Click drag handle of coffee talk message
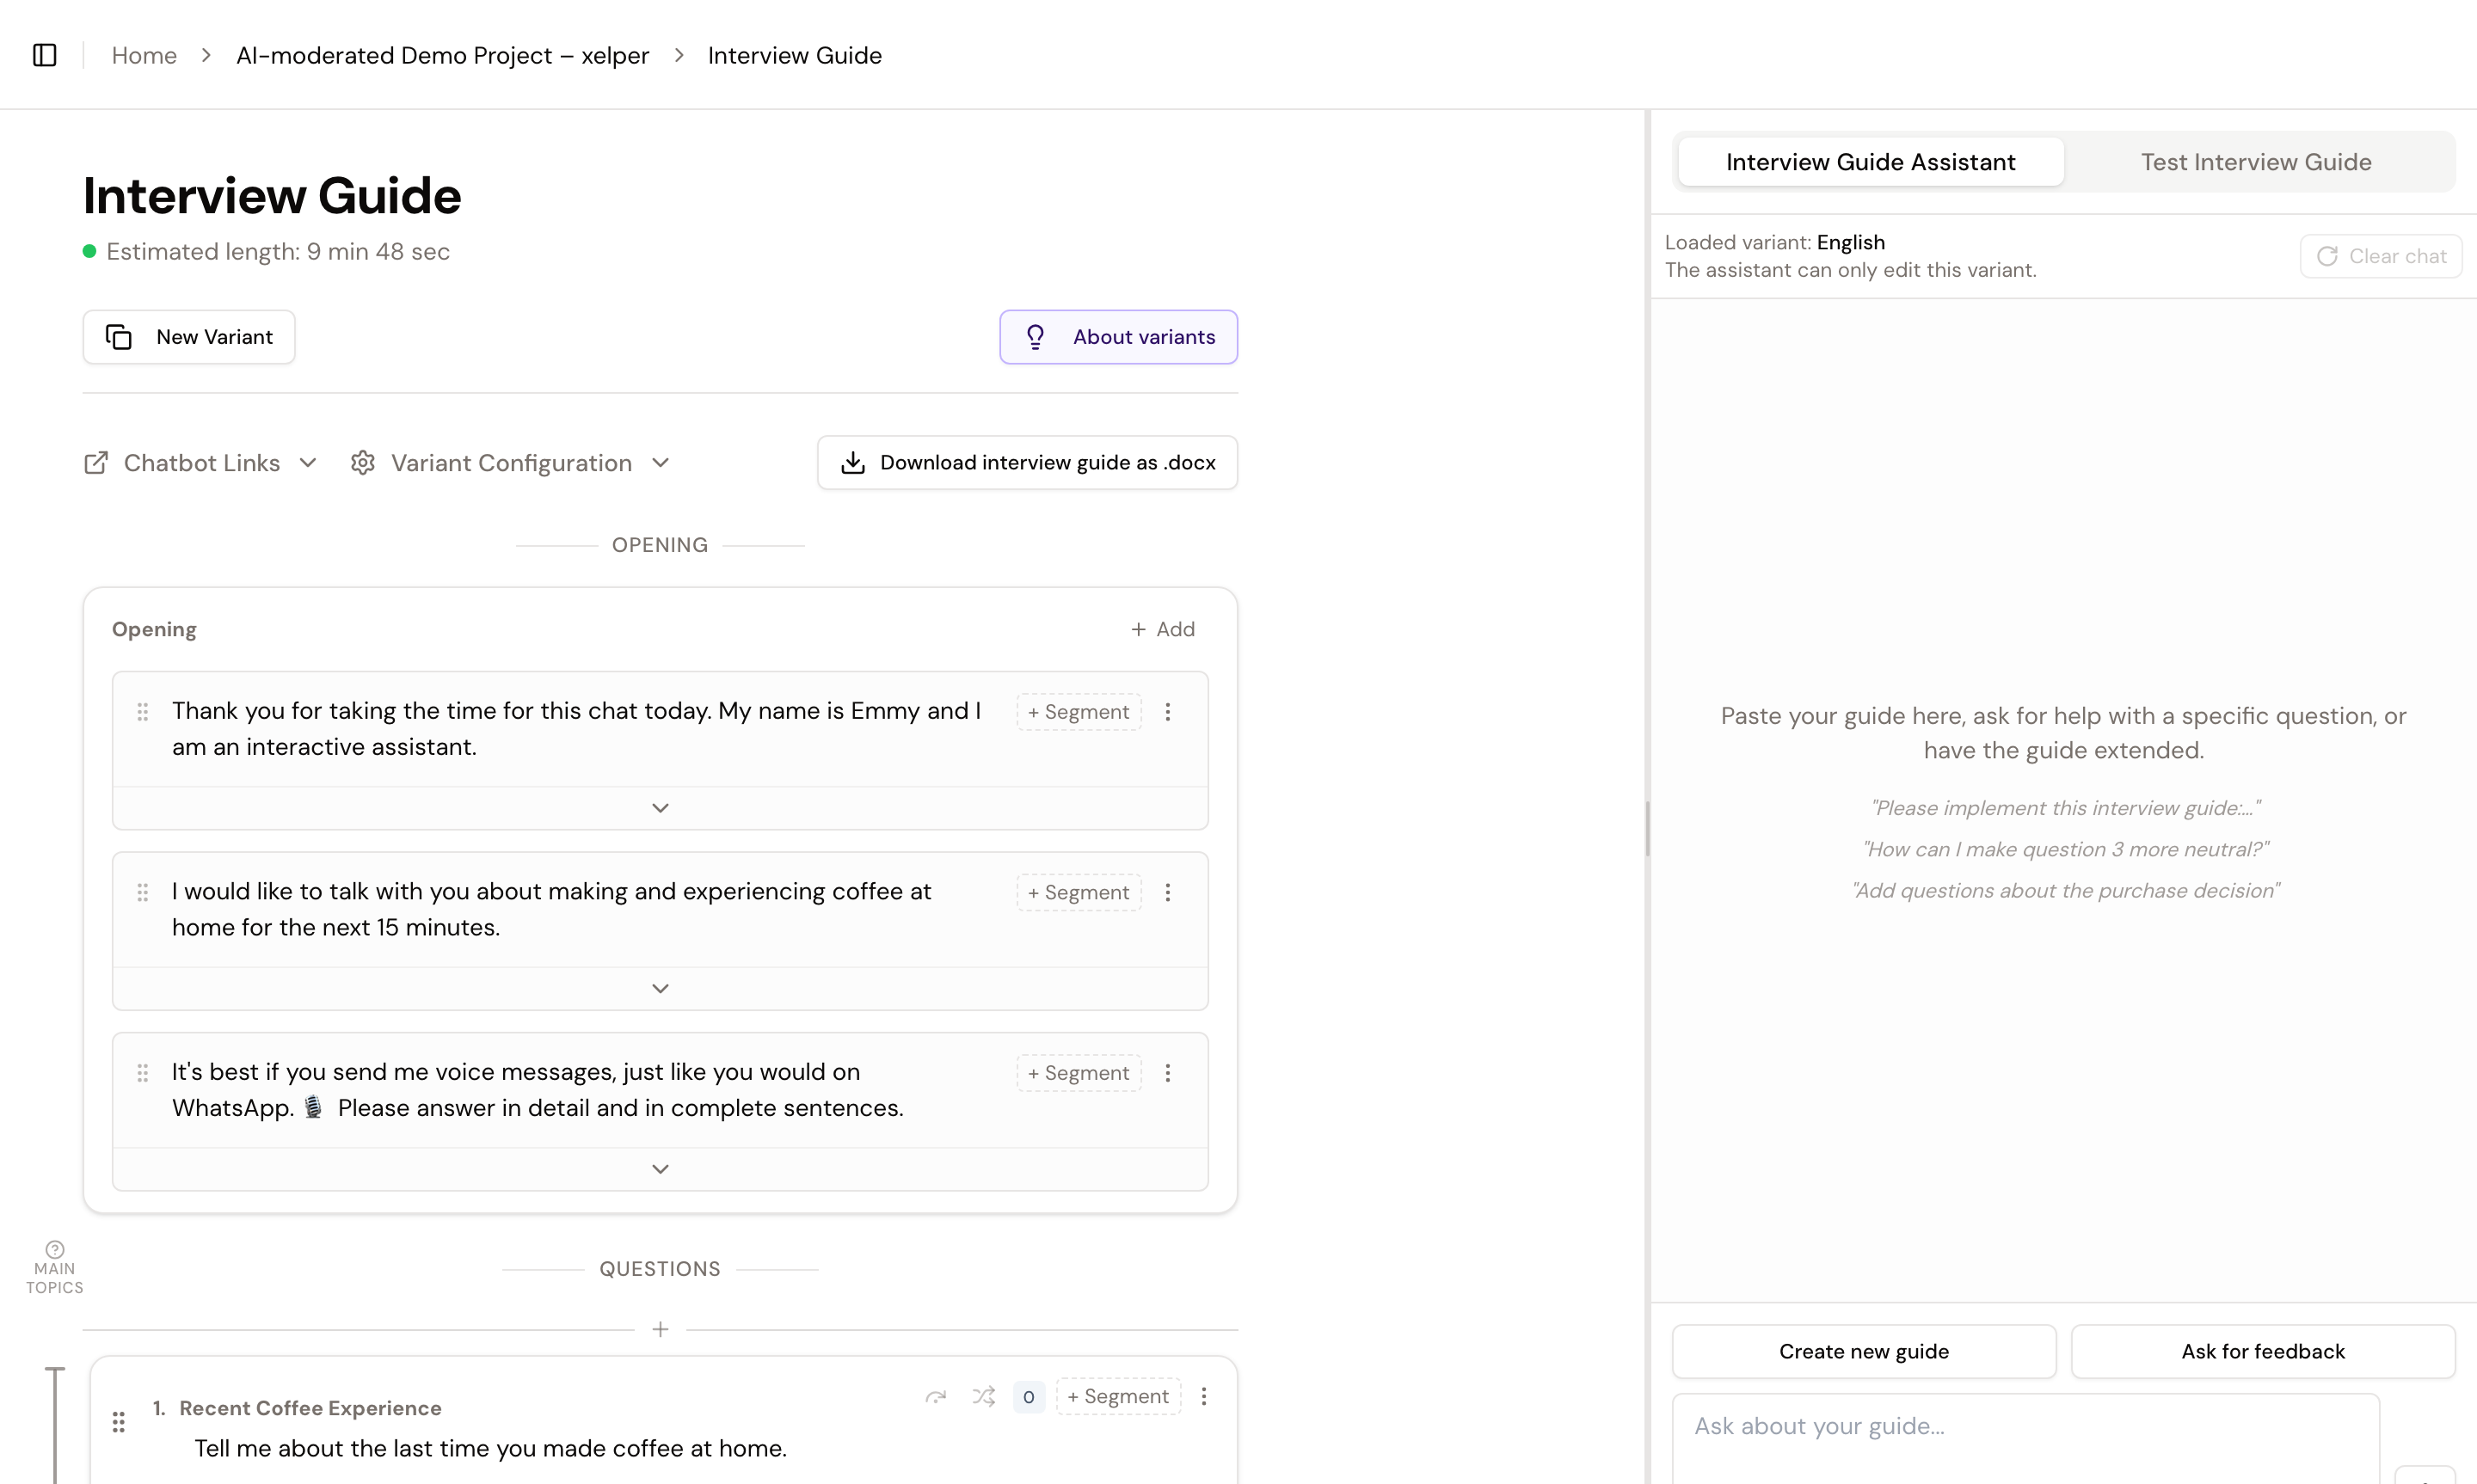2477x1484 pixels. pos(143,892)
